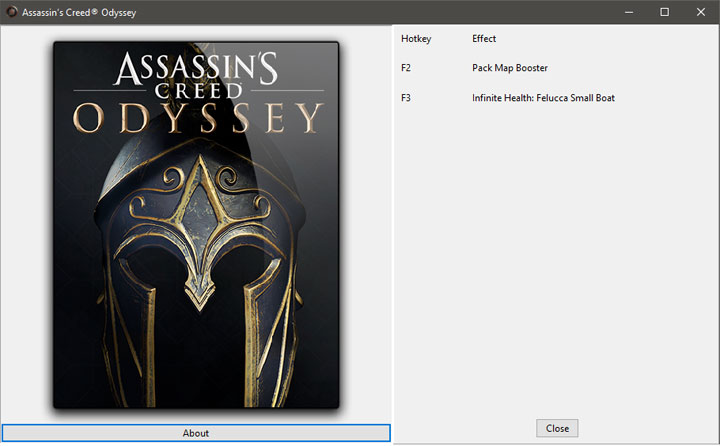Close the window with the X button
This screenshot has width=720, height=446.
point(701,12)
